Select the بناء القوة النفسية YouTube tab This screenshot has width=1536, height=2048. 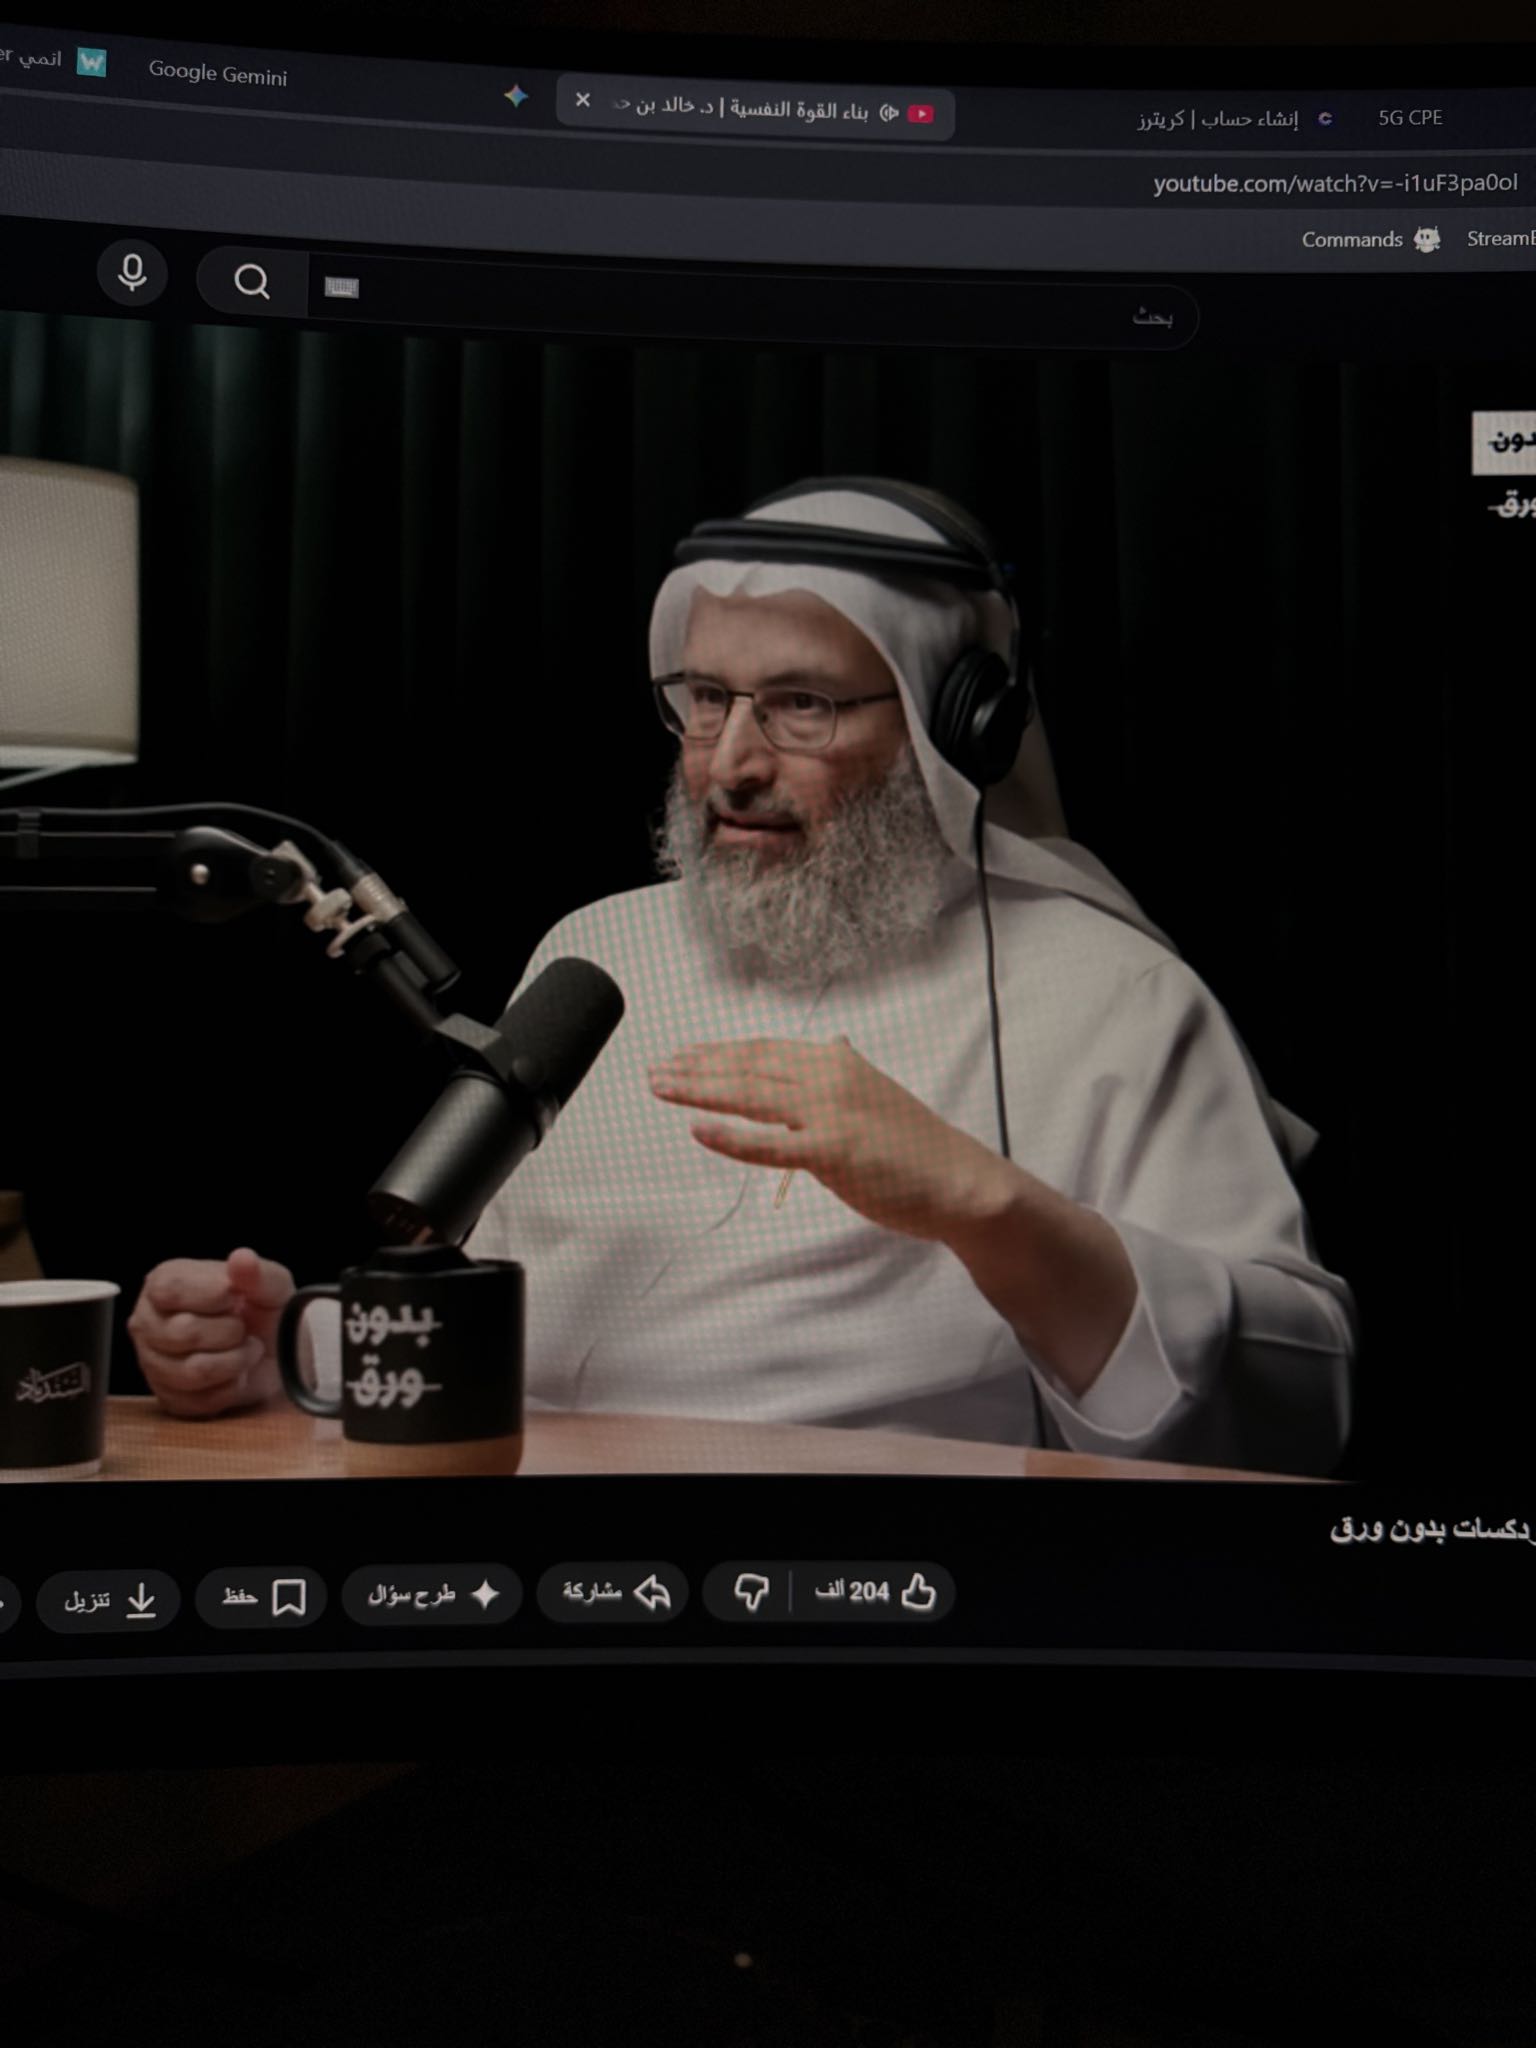coord(760,109)
